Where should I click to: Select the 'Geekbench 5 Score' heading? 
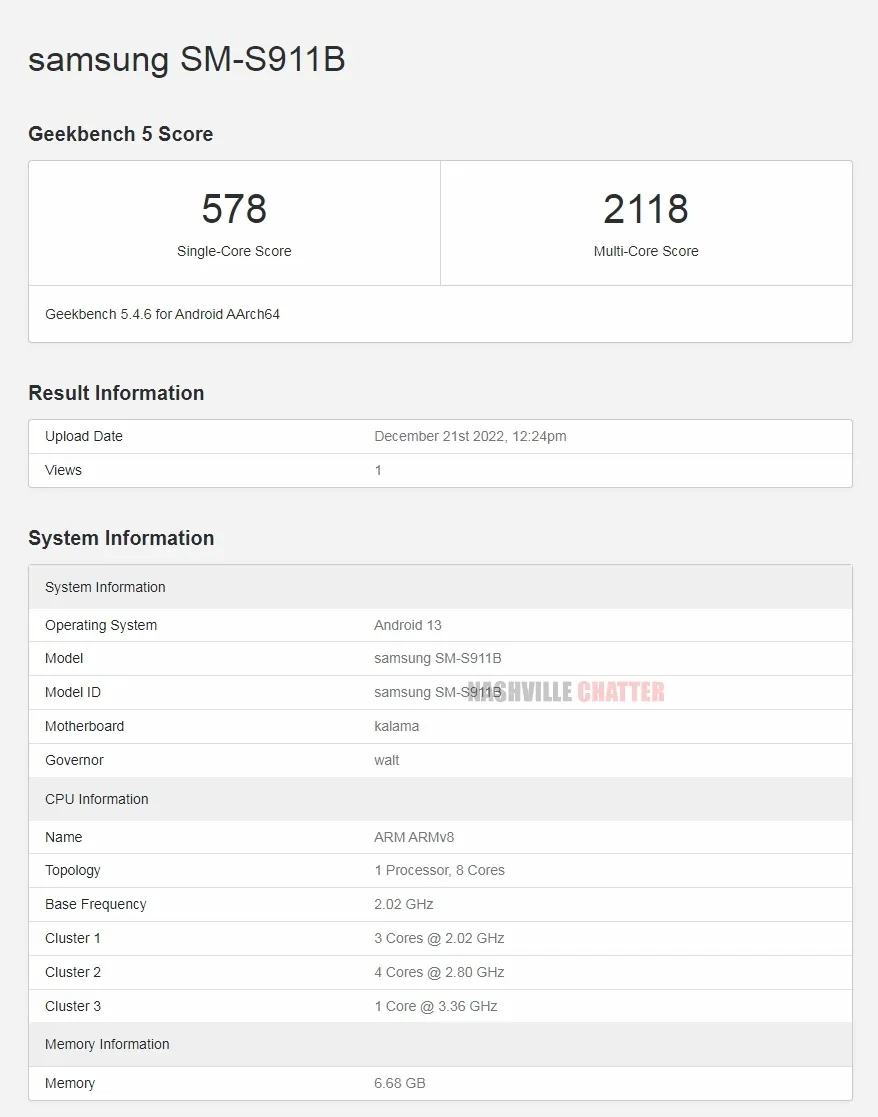[x=120, y=134]
